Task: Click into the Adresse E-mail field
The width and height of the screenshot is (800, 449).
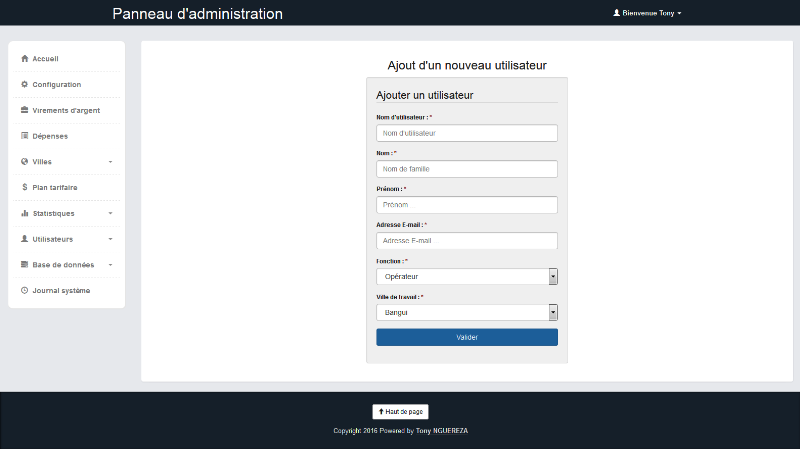Action: point(466,241)
